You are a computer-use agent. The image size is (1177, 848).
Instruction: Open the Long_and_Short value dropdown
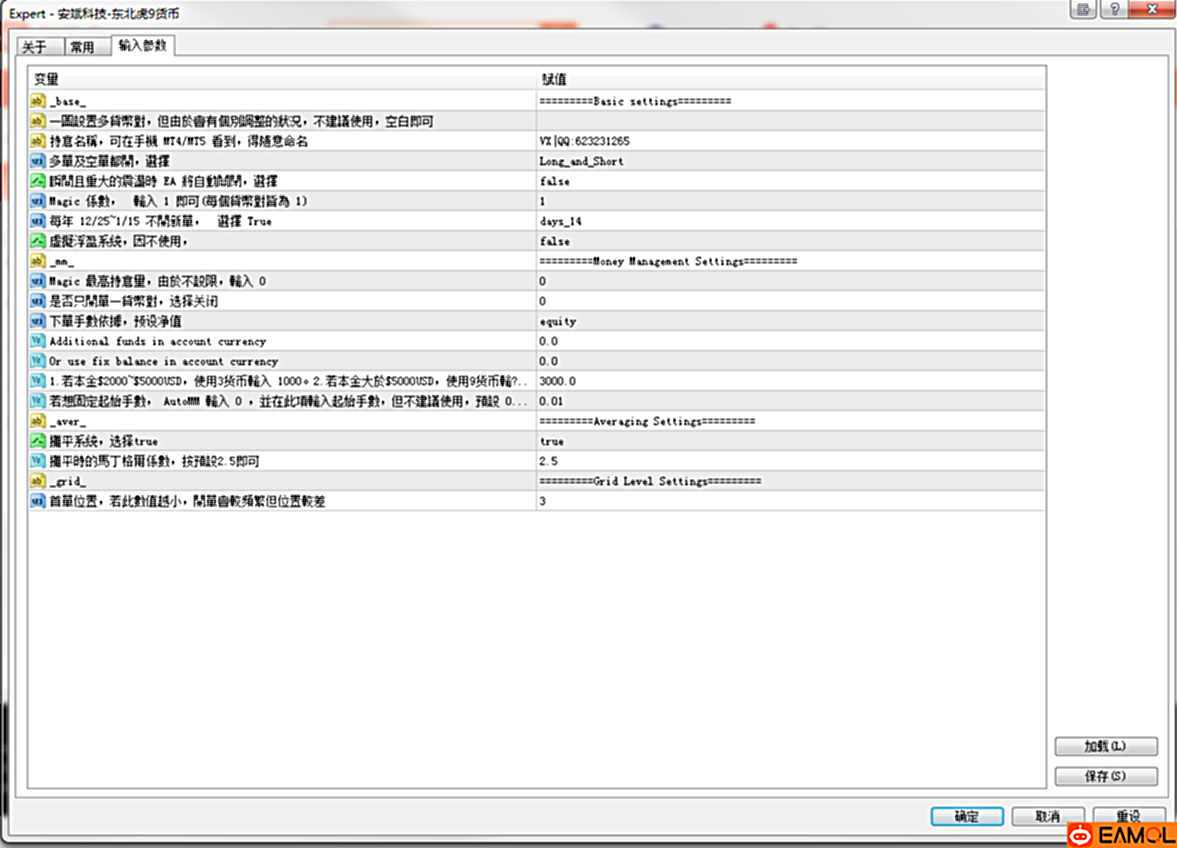581,161
